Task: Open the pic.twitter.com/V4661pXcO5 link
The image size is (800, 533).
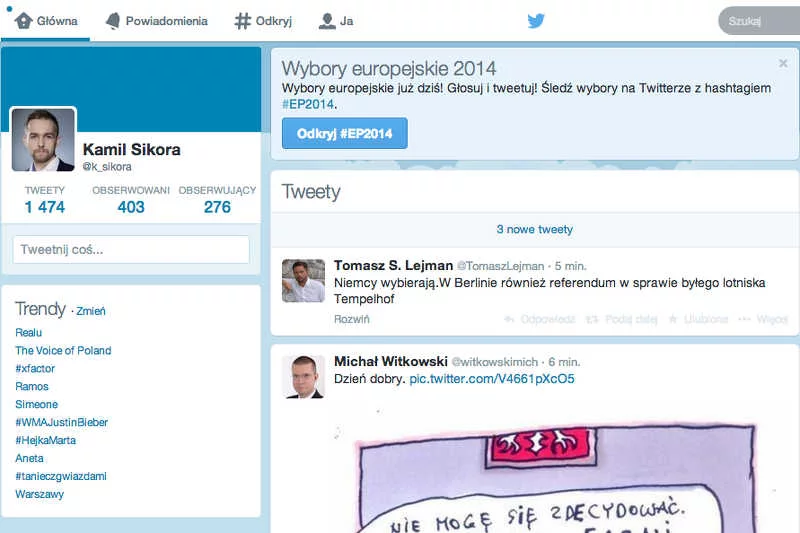Action: click(x=492, y=379)
